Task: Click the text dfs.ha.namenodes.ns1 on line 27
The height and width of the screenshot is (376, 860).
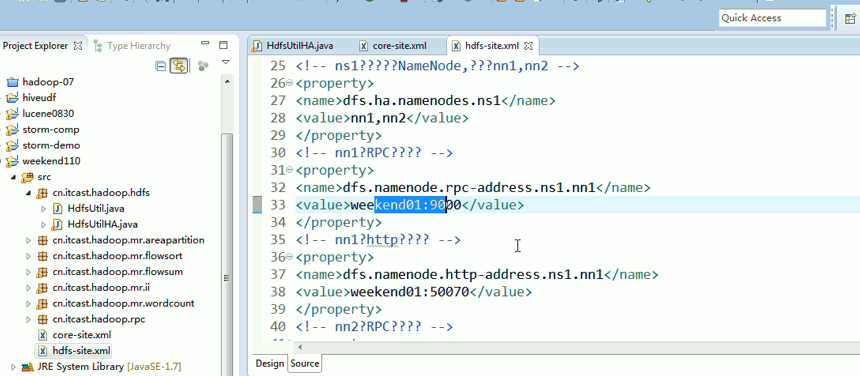Action: (x=421, y=101)
